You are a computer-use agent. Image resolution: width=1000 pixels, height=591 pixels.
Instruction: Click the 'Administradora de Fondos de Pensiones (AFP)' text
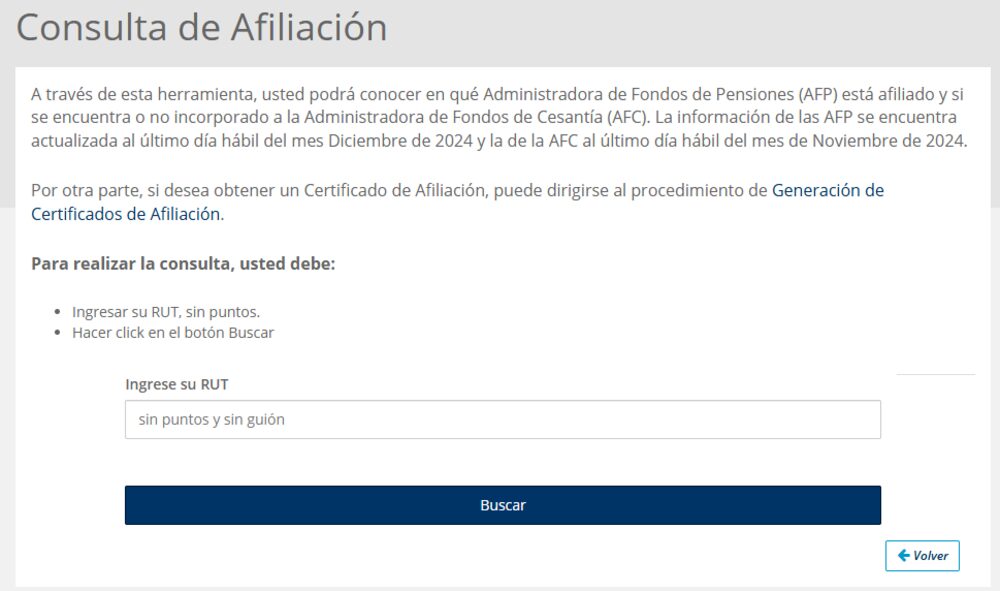(x=661, y=95)
